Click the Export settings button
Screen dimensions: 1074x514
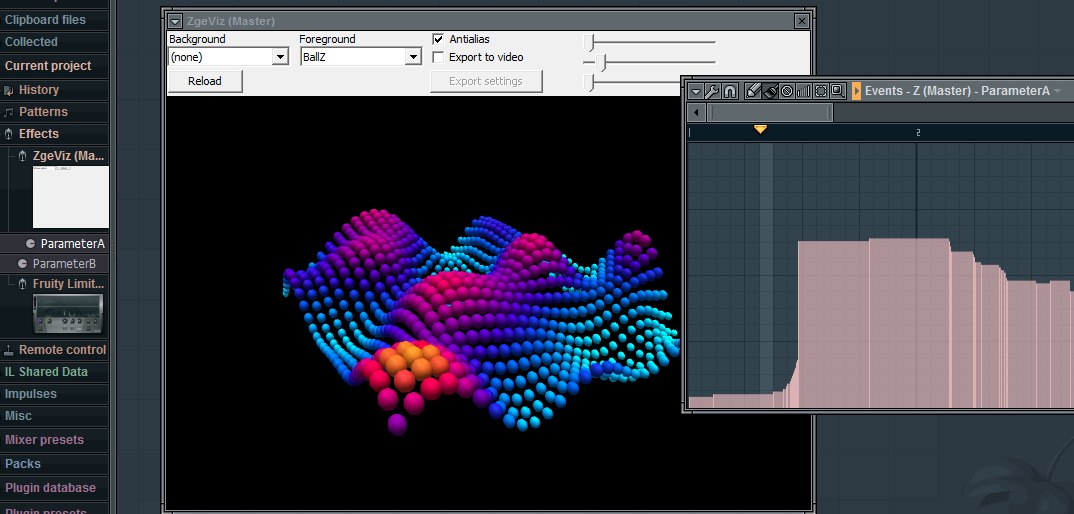point(486,81)
